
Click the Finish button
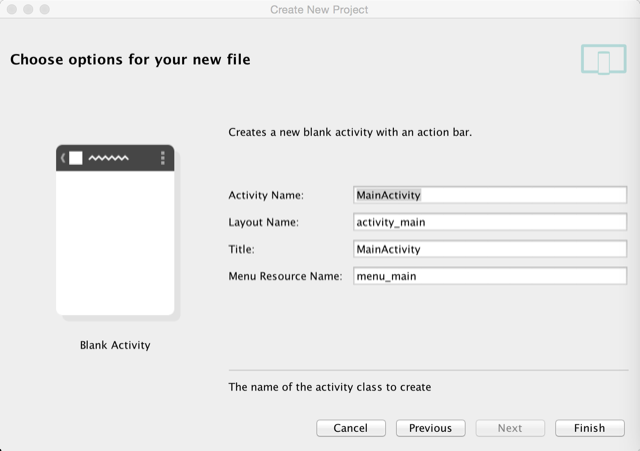click(589, 428)
